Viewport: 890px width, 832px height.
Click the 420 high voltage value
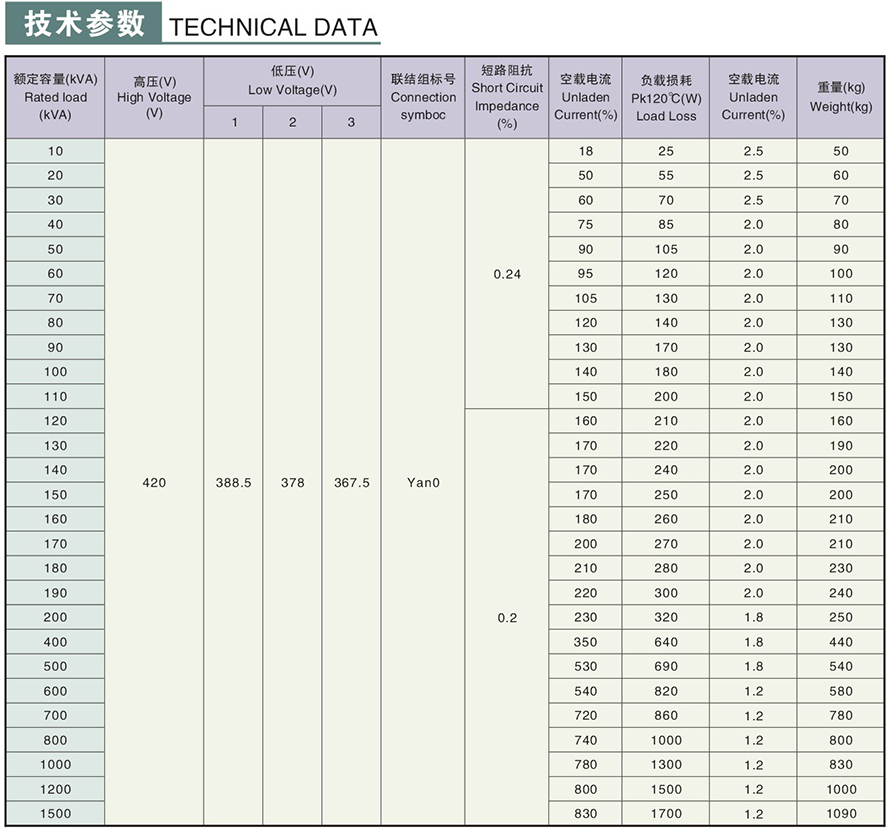click(x=154, y=483)
